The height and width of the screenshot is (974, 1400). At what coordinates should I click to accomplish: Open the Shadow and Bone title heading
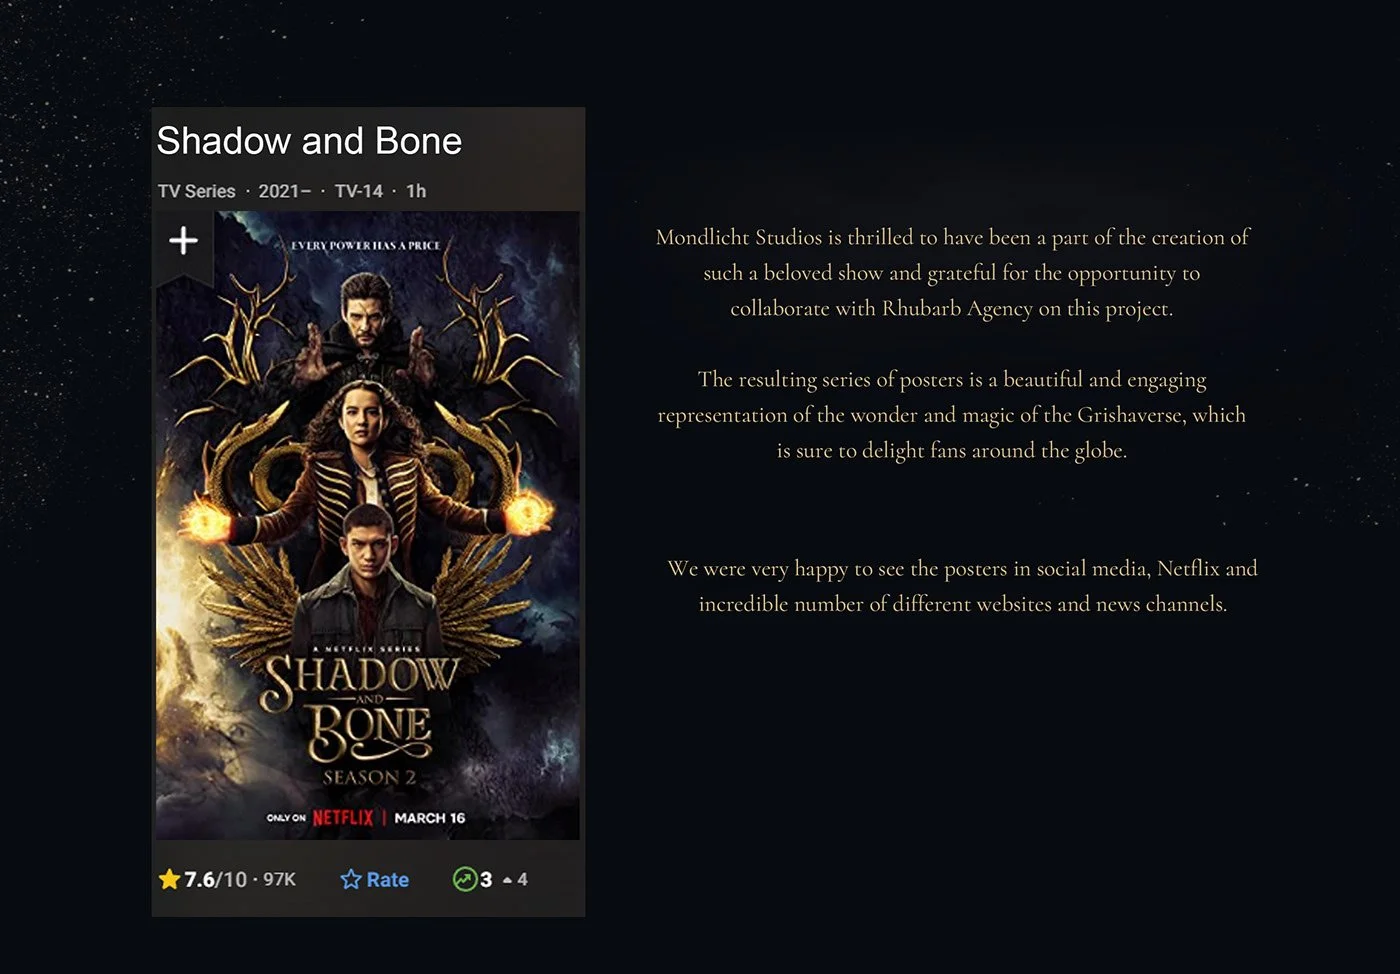click(309, 141)
